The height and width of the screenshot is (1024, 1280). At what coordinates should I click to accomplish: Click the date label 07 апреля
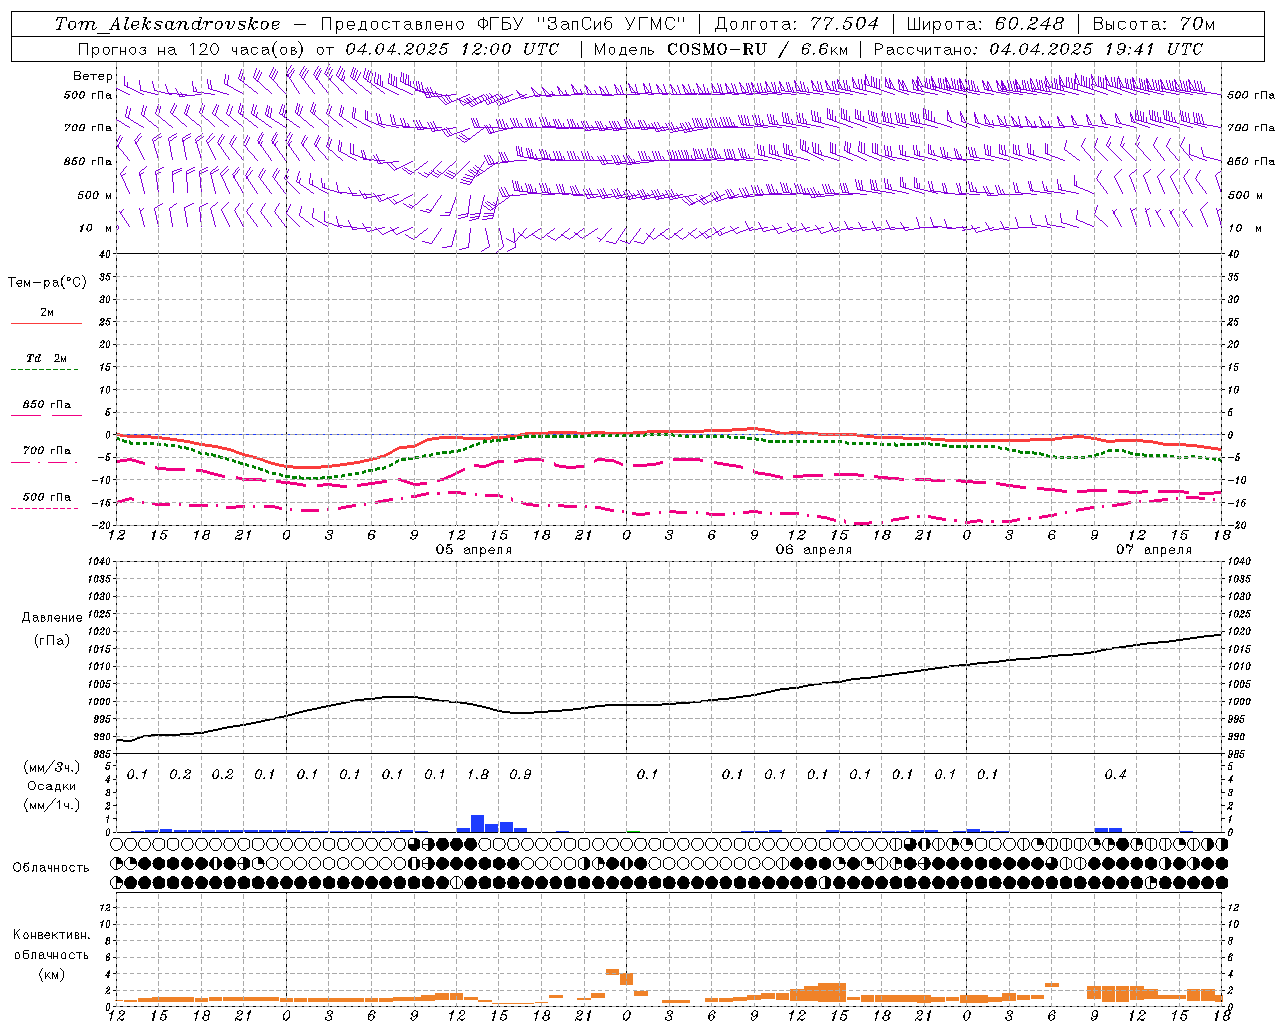point(1154,550)
